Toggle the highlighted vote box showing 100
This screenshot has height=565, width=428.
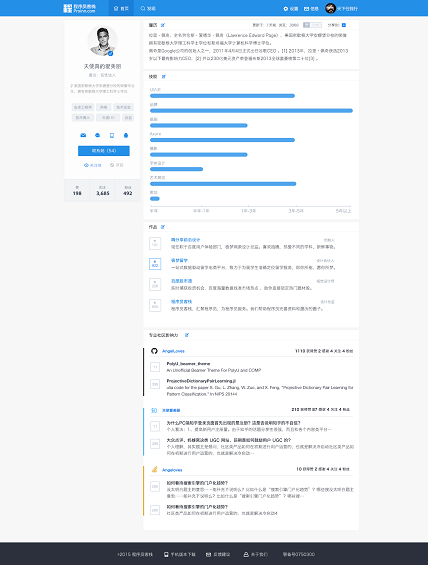point(155,264)
